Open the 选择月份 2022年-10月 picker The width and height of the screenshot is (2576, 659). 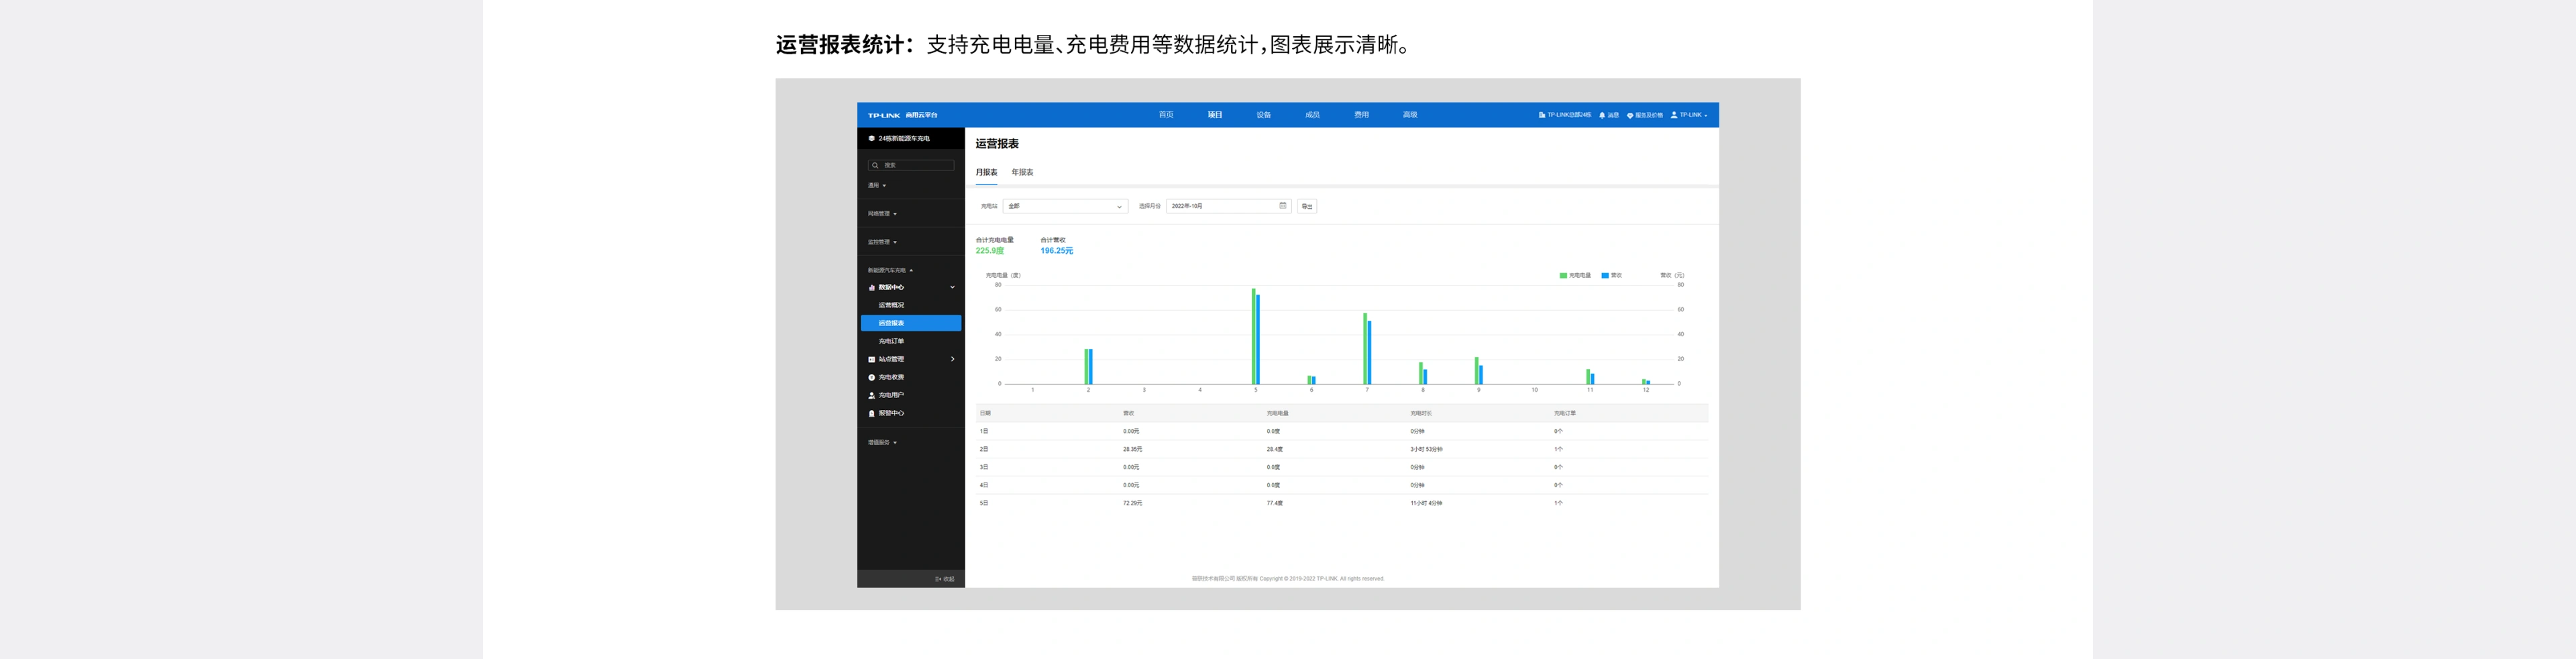[1228, 206]
